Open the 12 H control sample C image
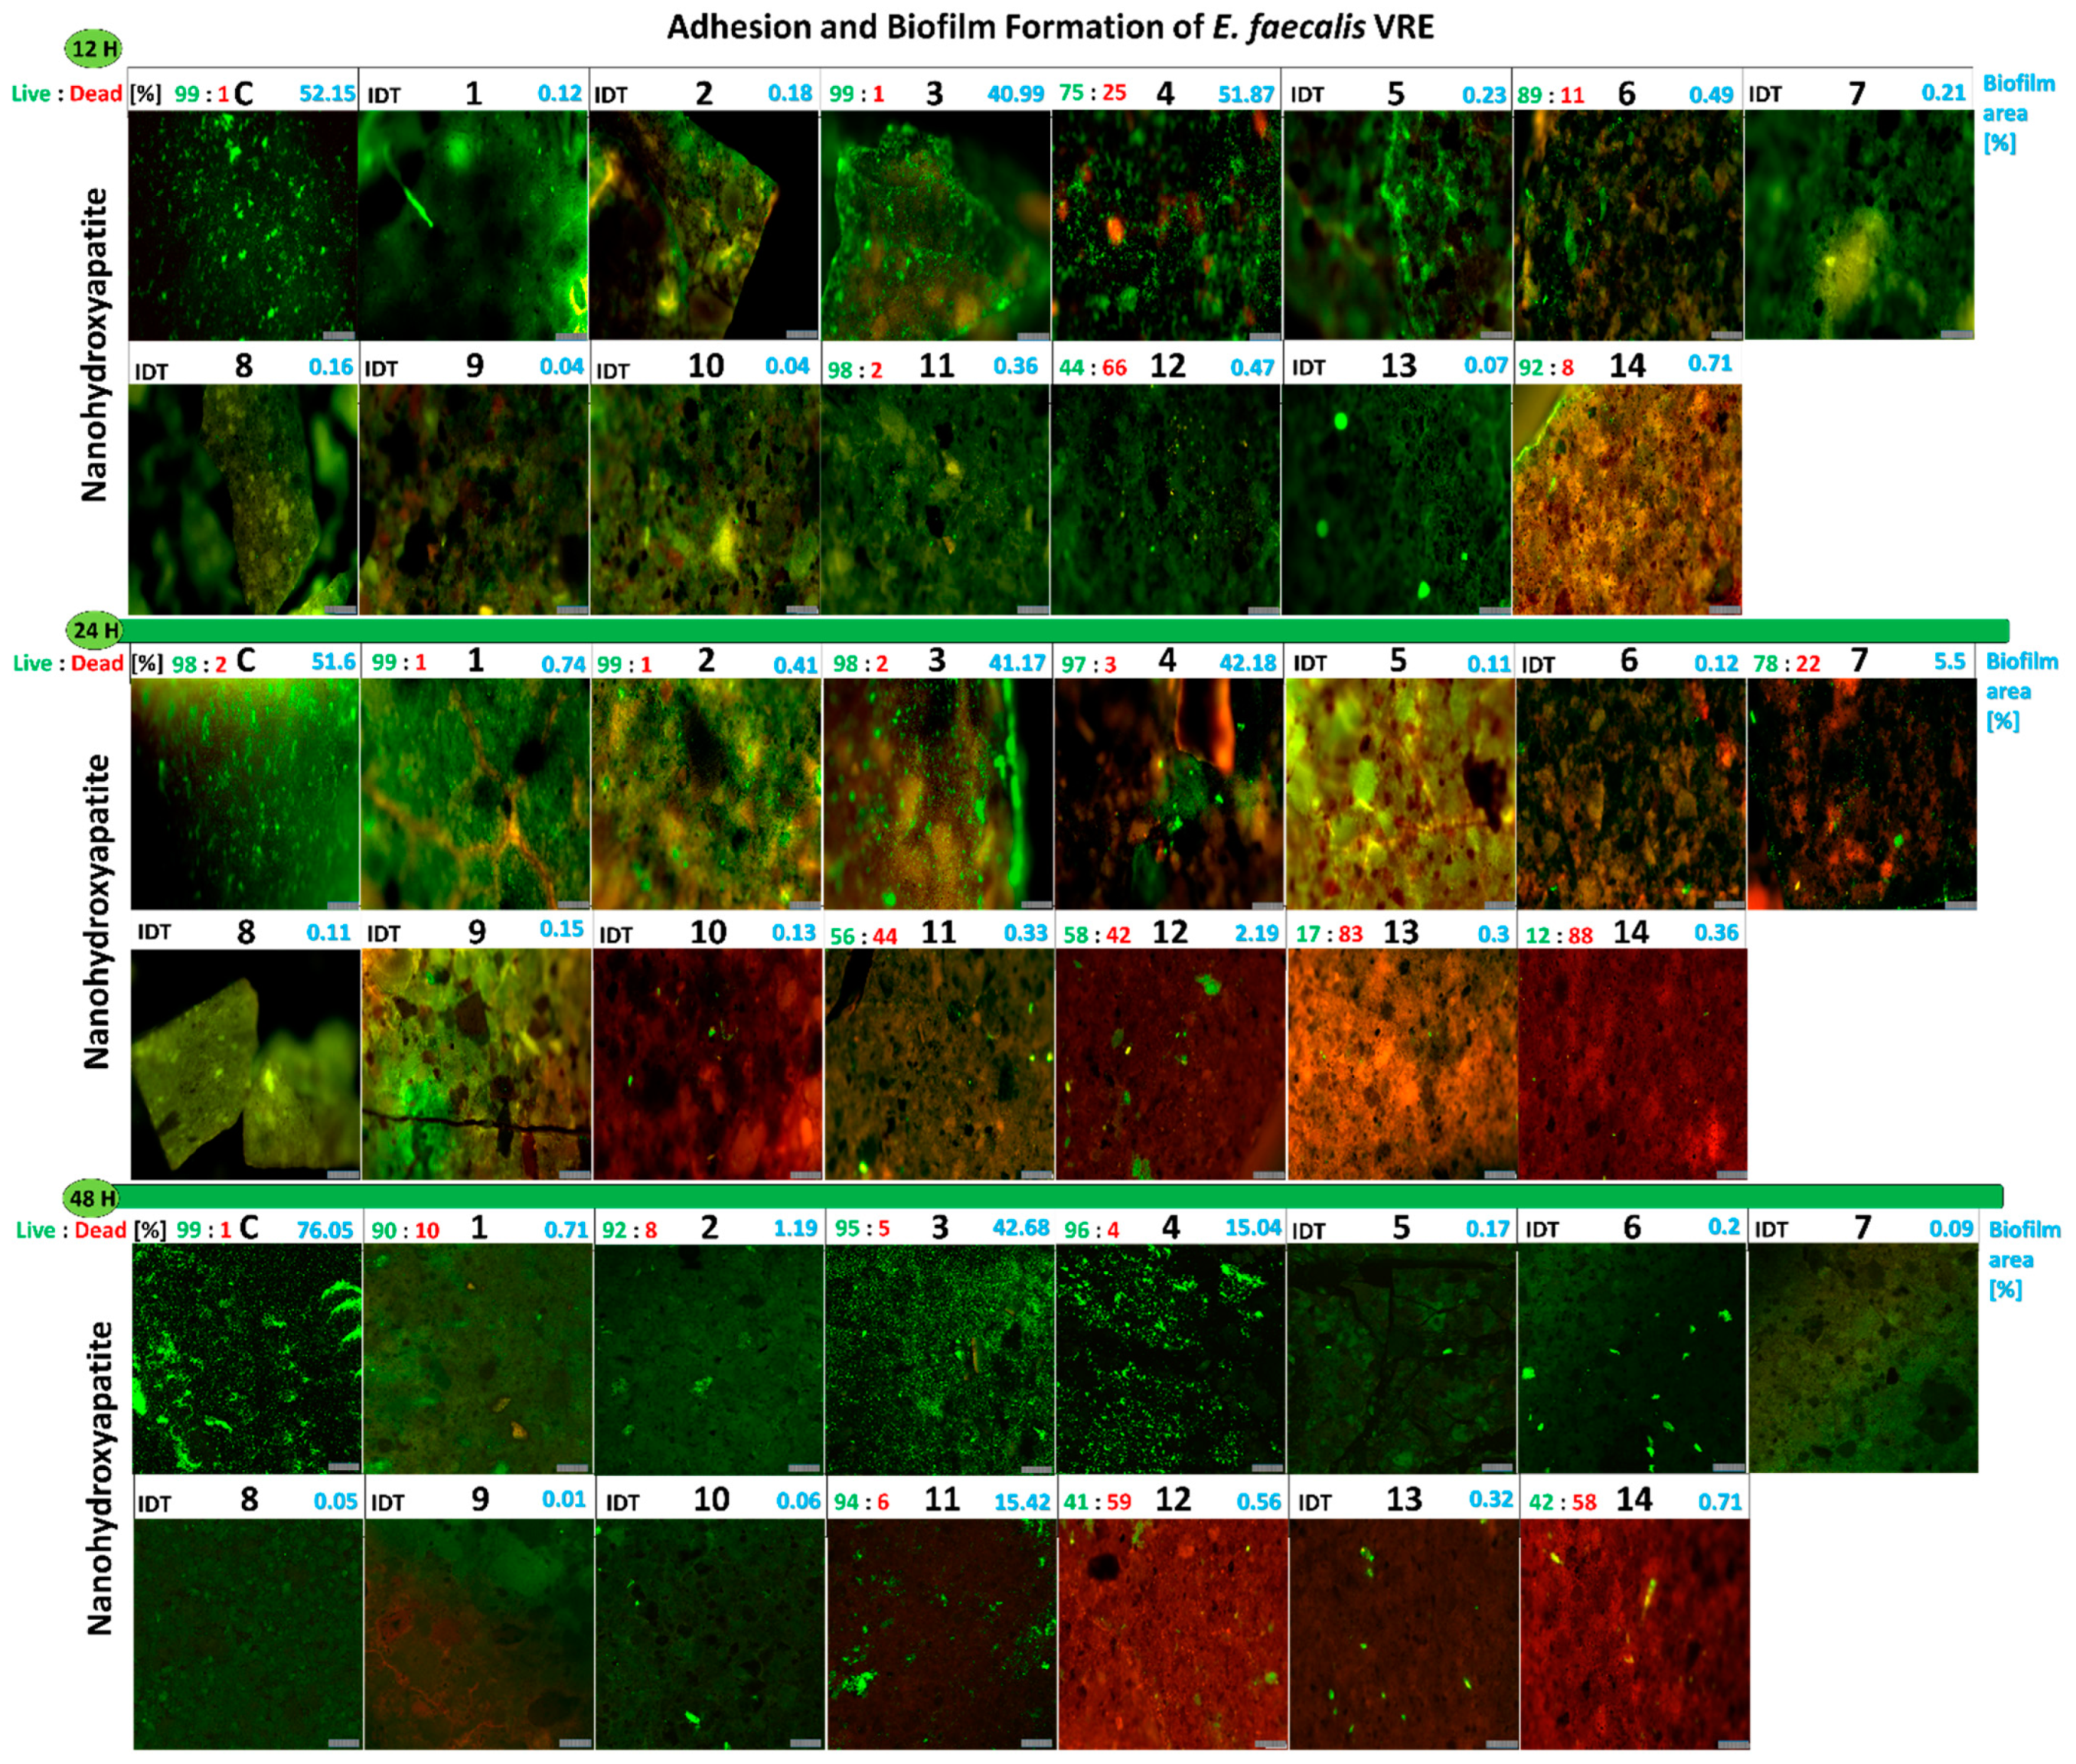 (x=243, y=225)
